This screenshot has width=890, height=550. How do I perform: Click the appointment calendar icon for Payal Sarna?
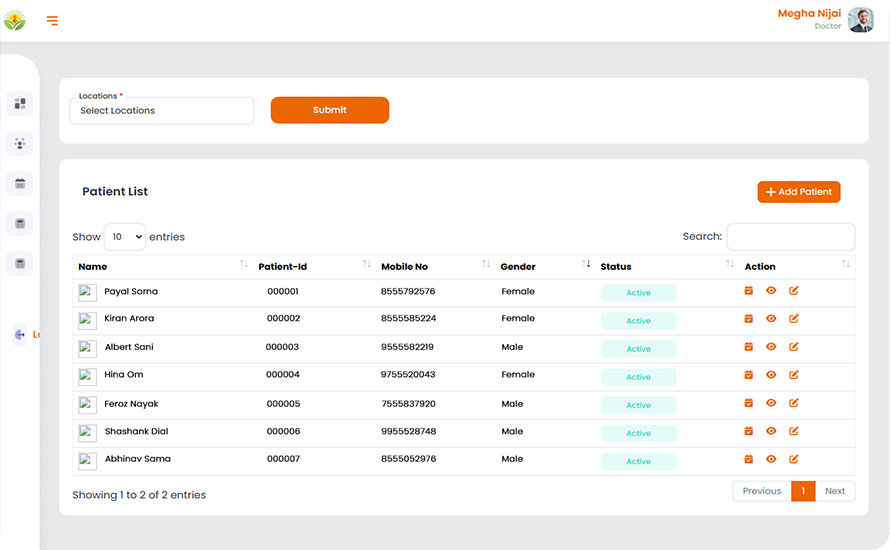(748, 291)
